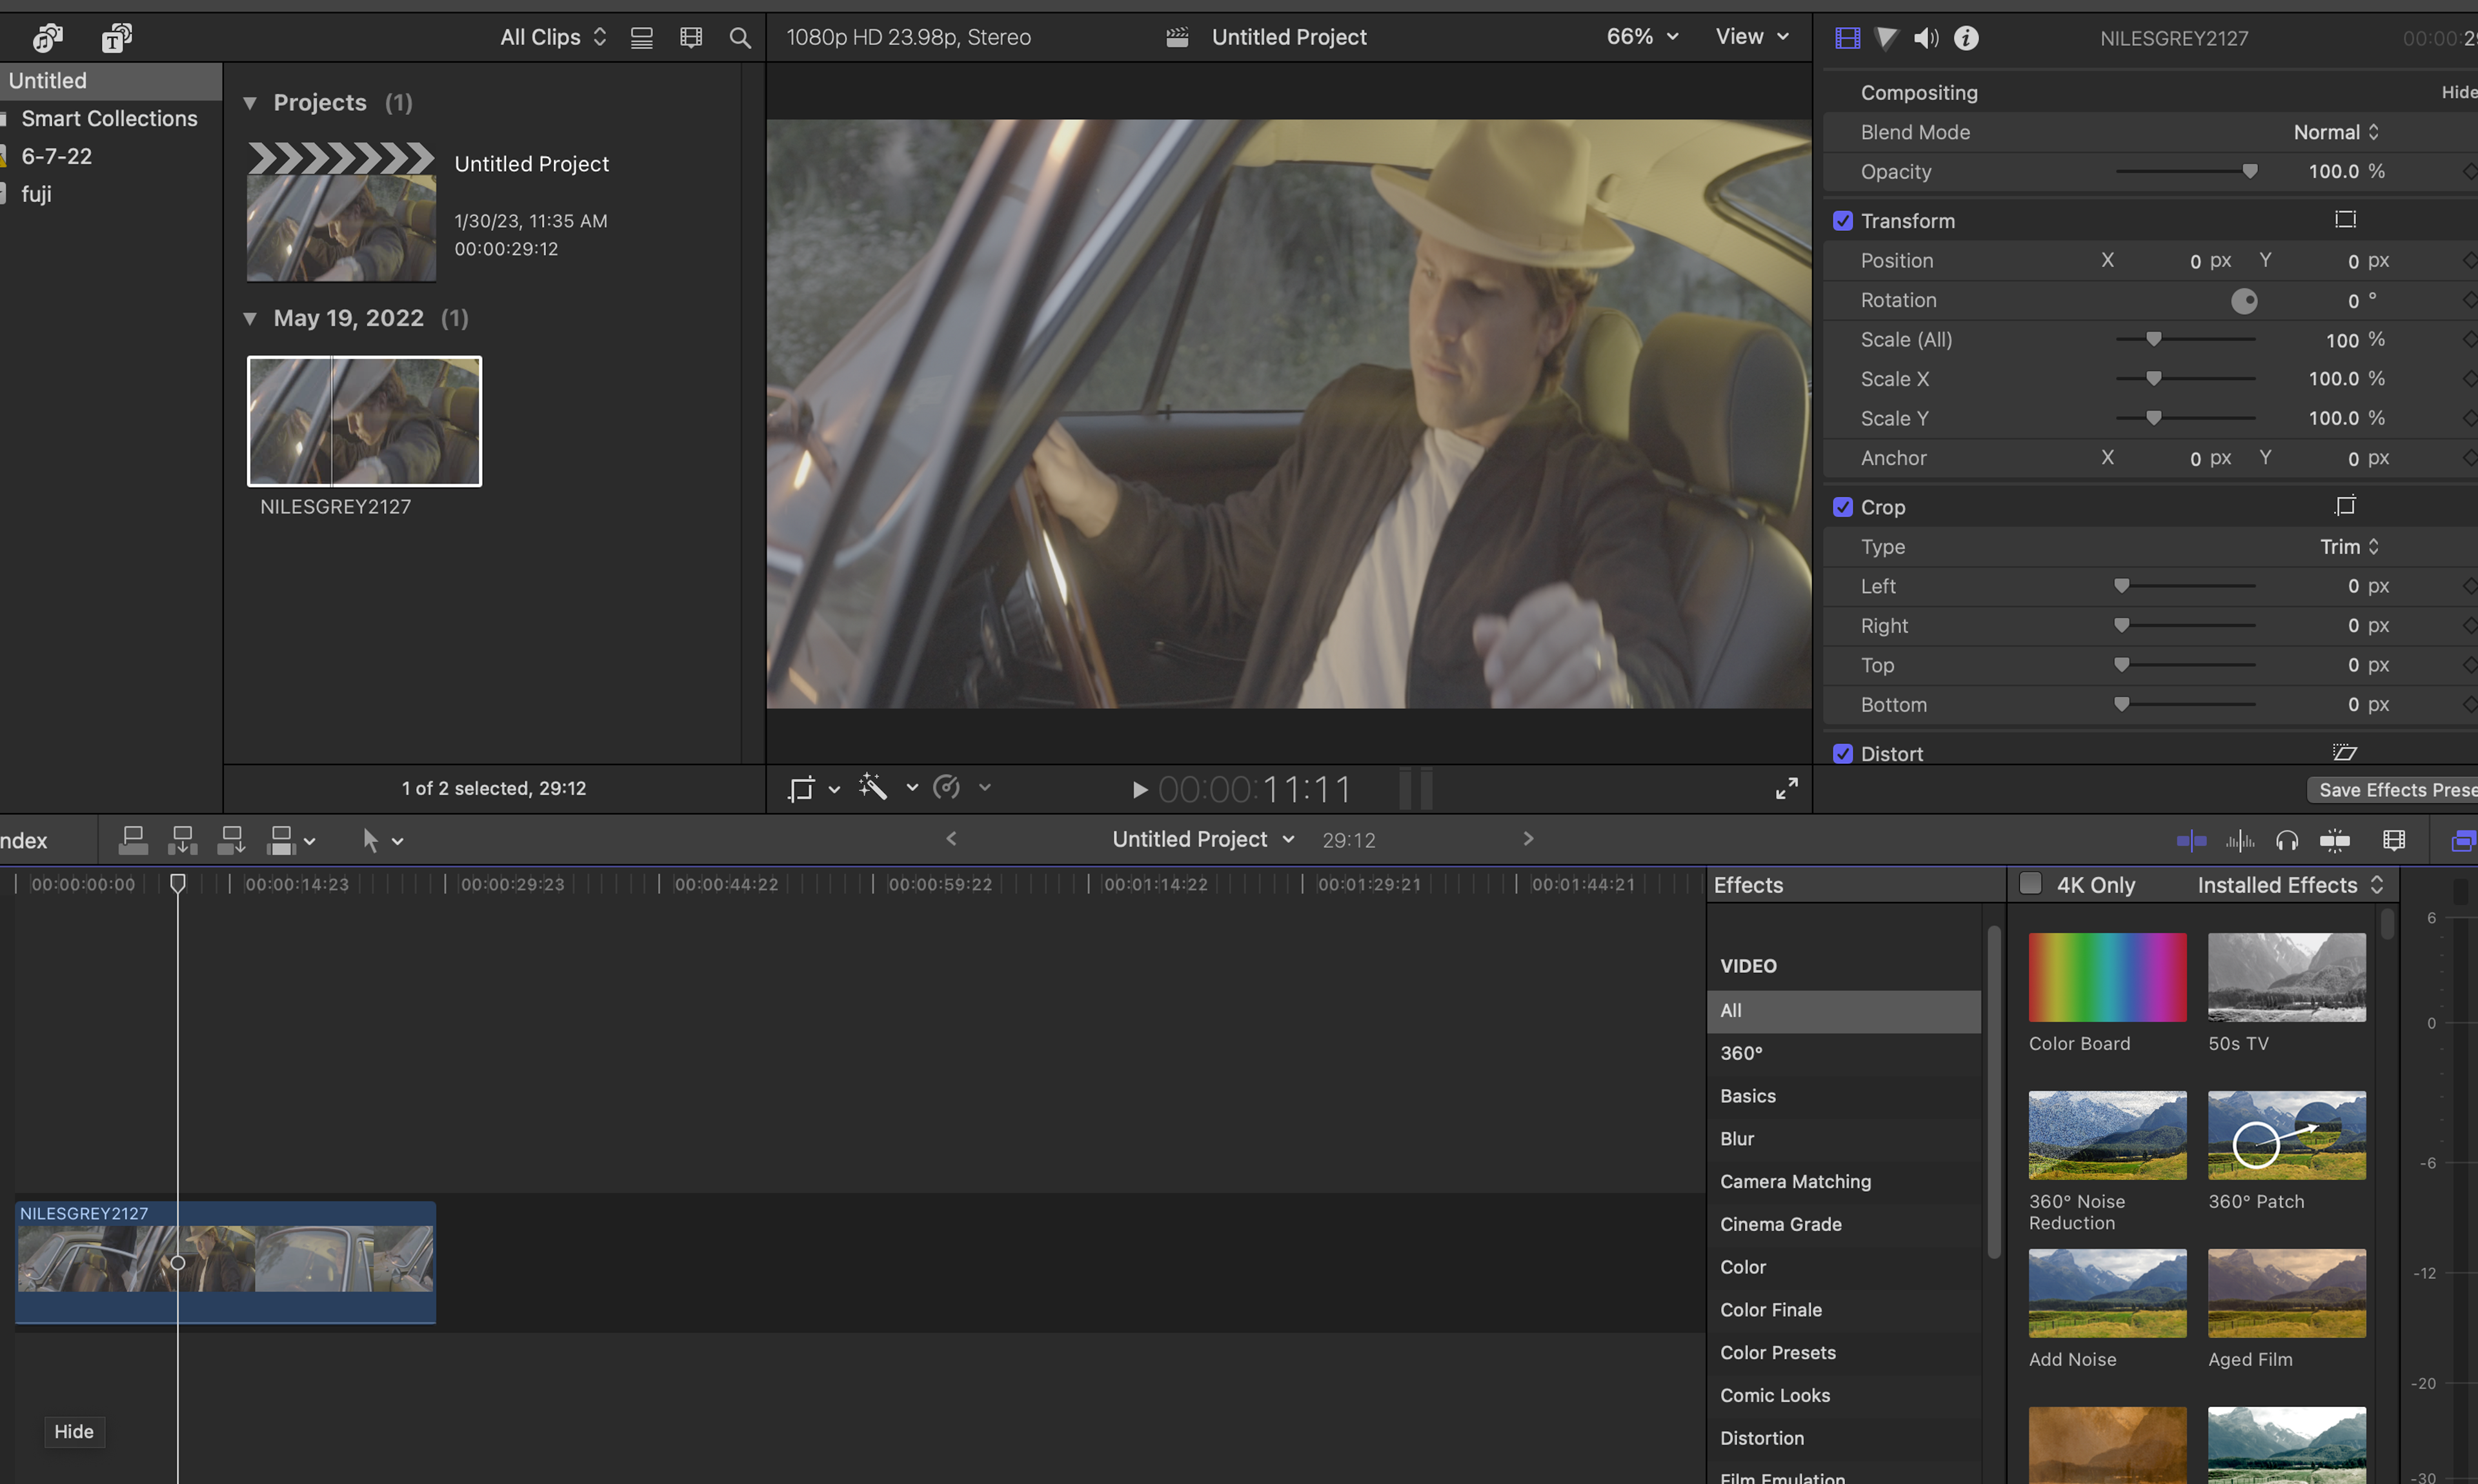Select the Camera Matching category
2478x1484 pixels.
[x=1843, y=1182]
